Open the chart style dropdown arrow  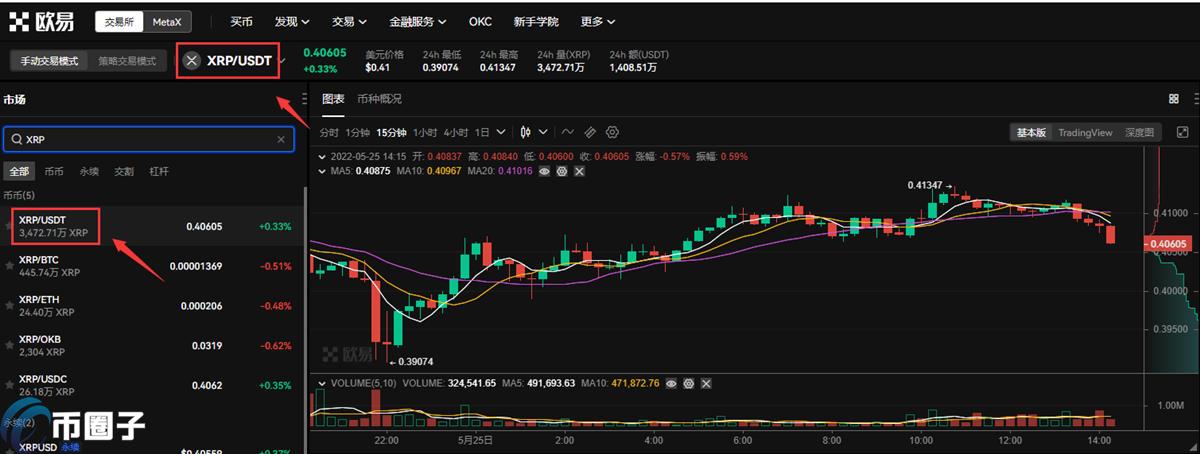click(x=543, y=131)
